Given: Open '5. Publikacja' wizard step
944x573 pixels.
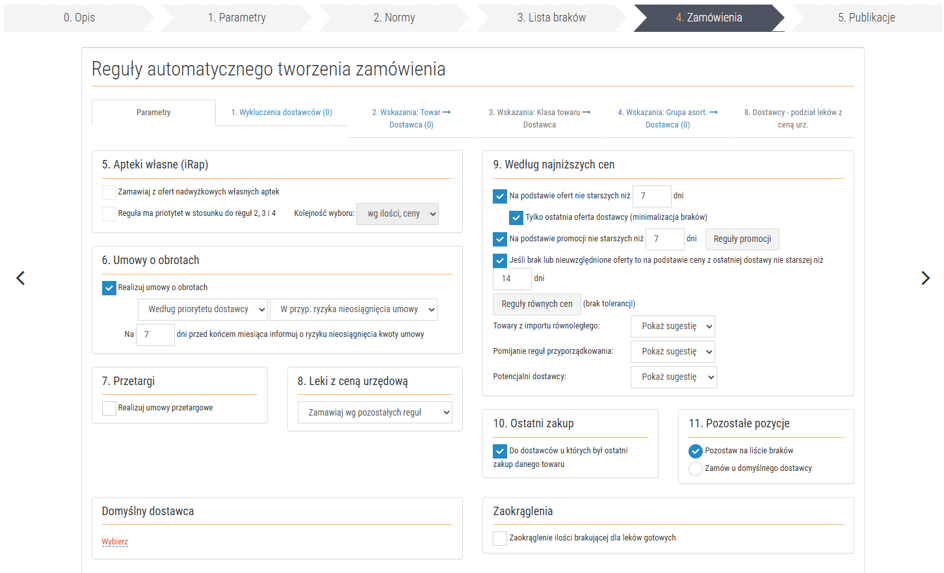Looking at the screenshot, I should coord(865,18).
